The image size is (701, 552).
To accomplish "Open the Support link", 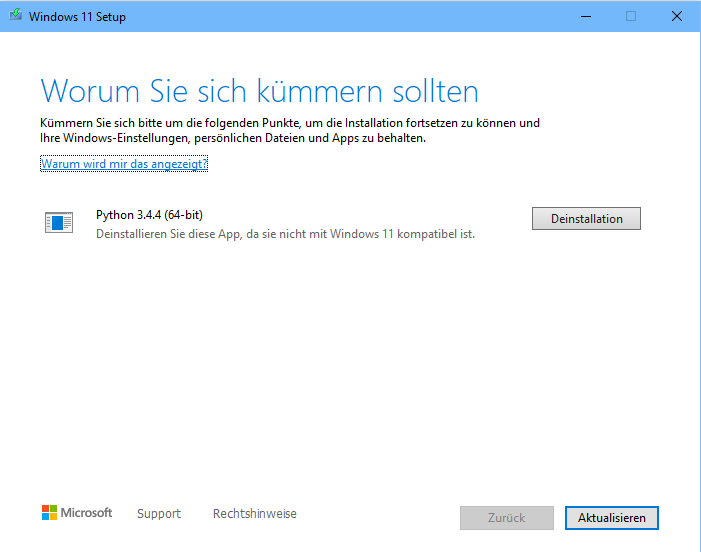I will (x=159, y=514).
